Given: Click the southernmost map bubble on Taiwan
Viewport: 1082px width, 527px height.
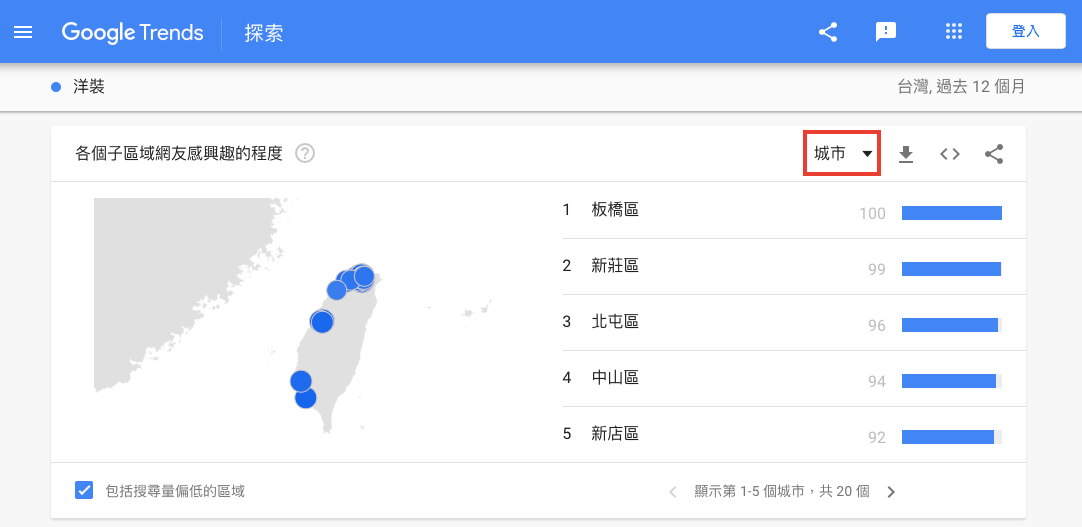Looking at the screenshot, I should click(x=306, y=398).
